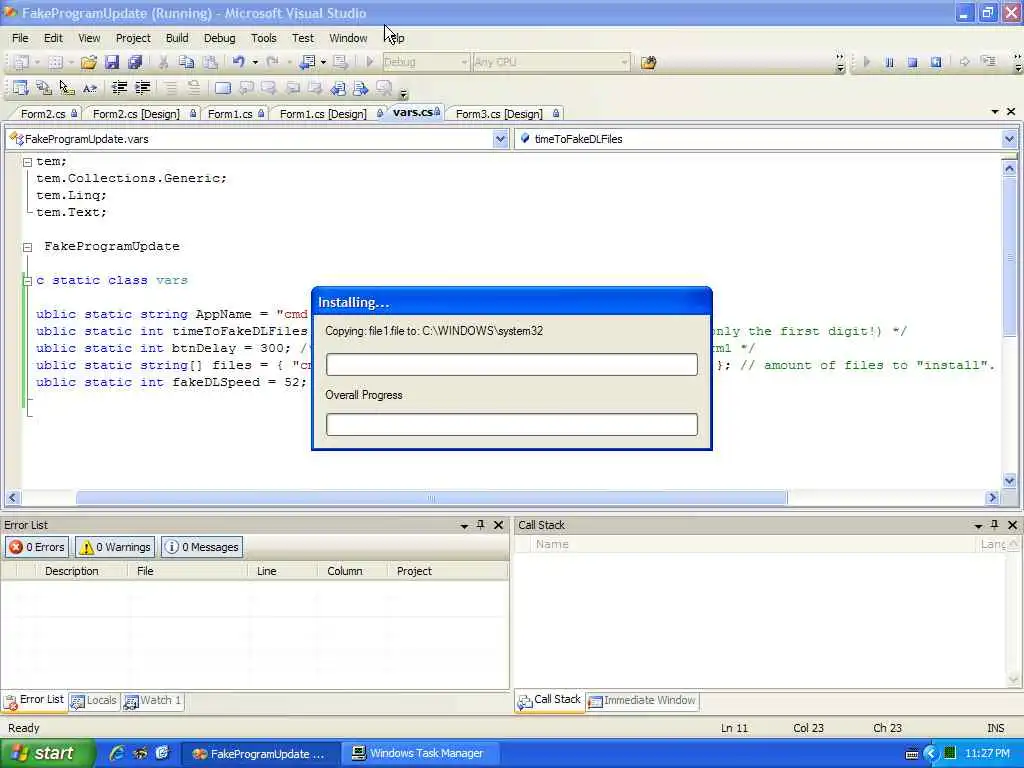Switch to the Immediate Window tab
1024x768 pixels.
(x=643, y=701)
